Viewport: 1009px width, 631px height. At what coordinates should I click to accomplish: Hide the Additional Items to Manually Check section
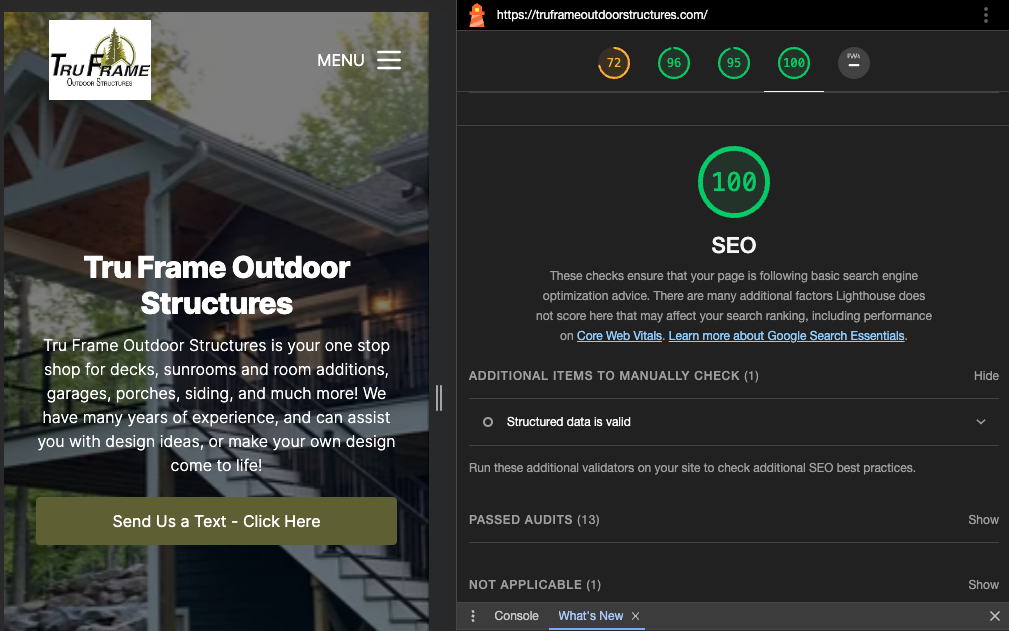pos(985,375)
